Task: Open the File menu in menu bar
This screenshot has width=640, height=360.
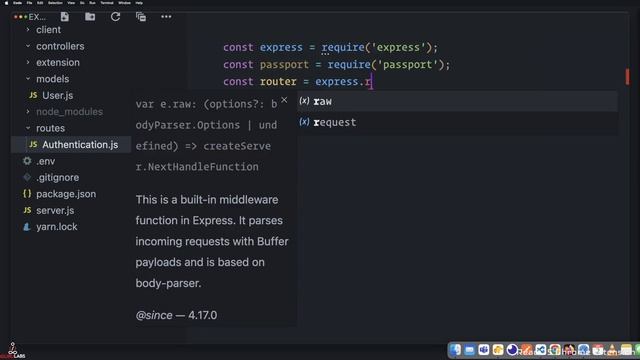Action: pyautogui.click(x=29, y=3)
